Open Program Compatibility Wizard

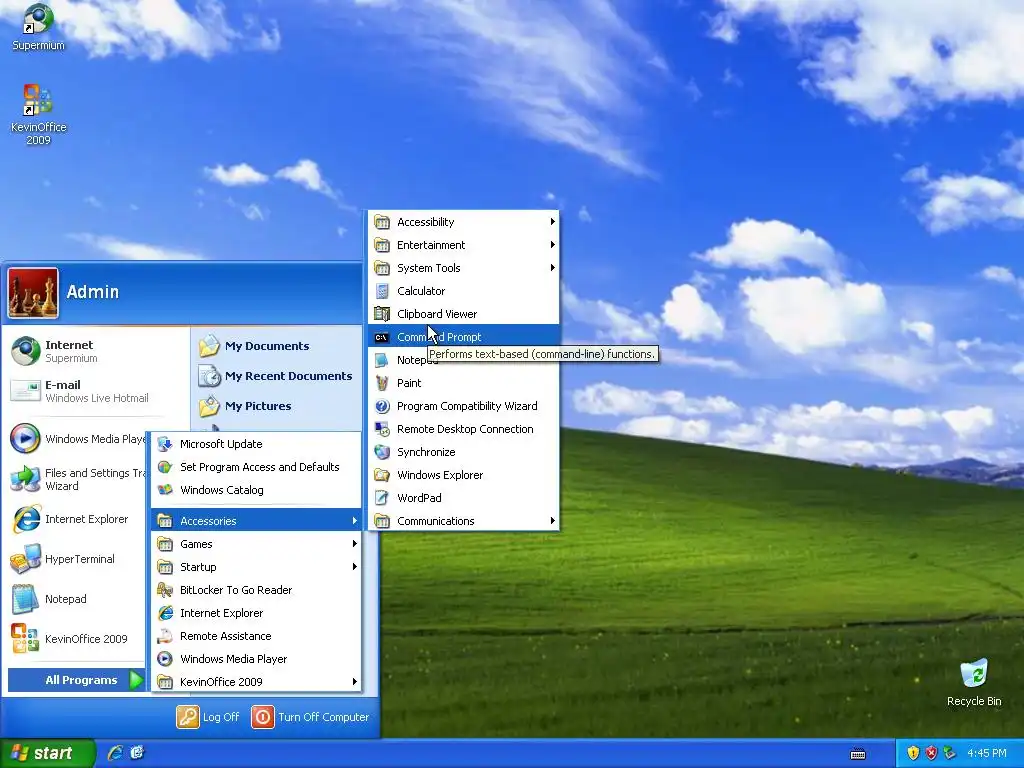pos(464,406)
